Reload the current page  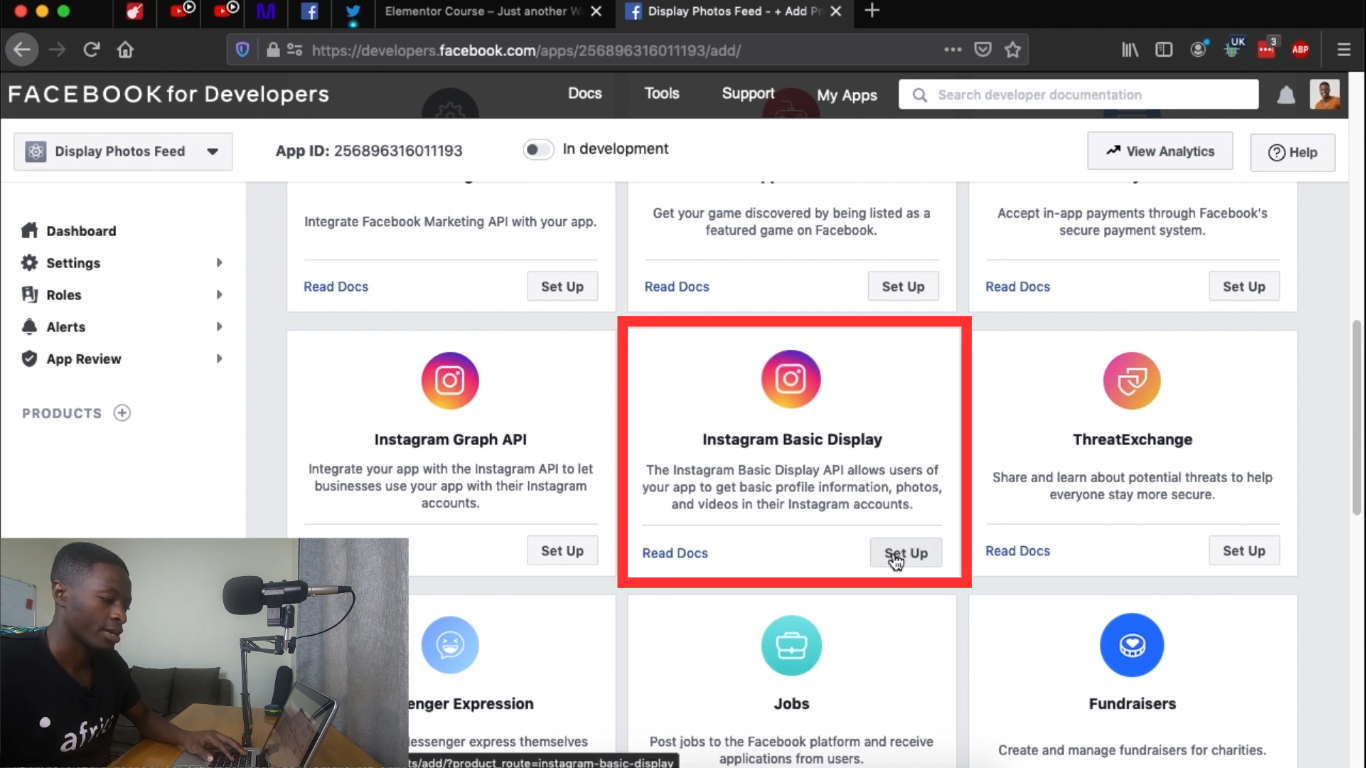pyautogui.click(x=91, y=49)
